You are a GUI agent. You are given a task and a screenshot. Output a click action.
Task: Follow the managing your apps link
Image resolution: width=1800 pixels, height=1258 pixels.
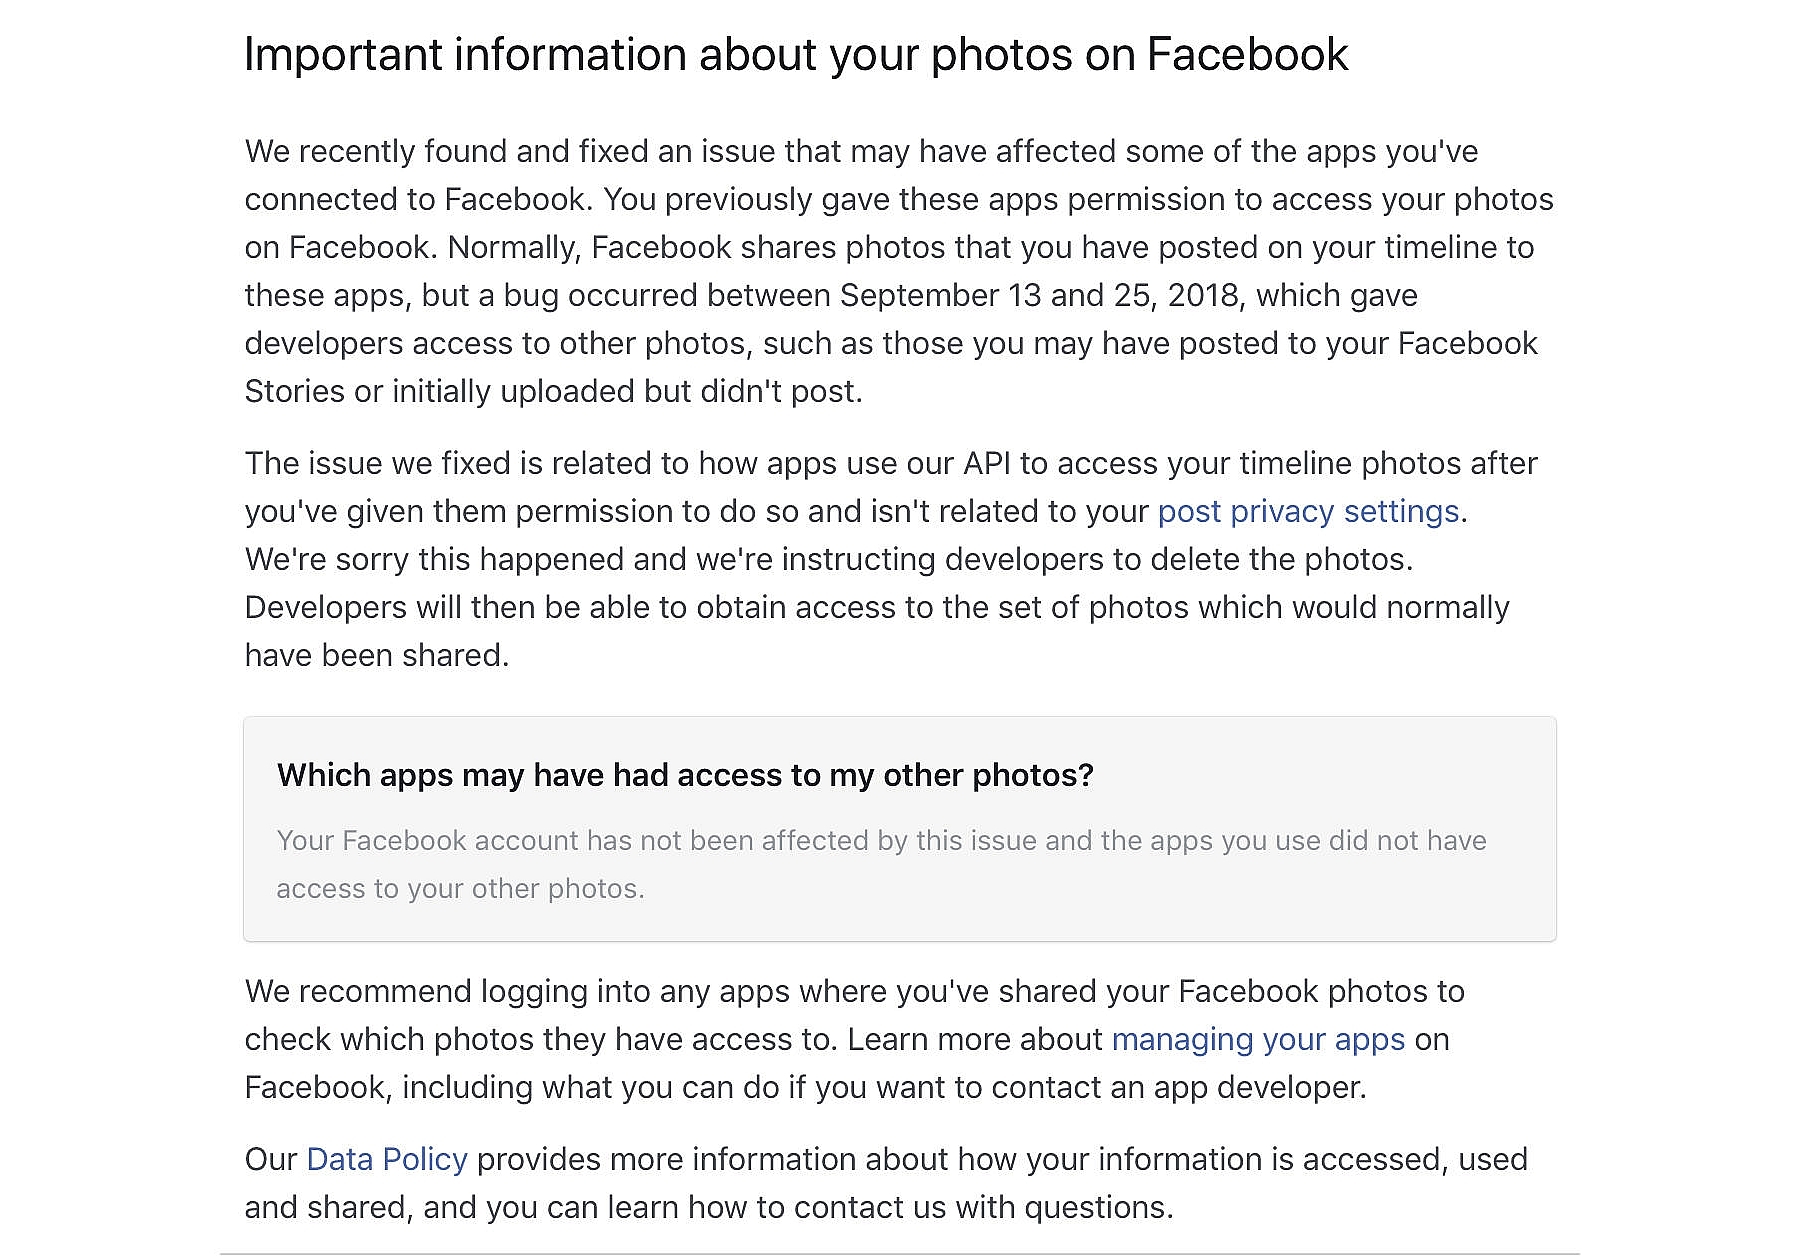click(1258, 1040)
